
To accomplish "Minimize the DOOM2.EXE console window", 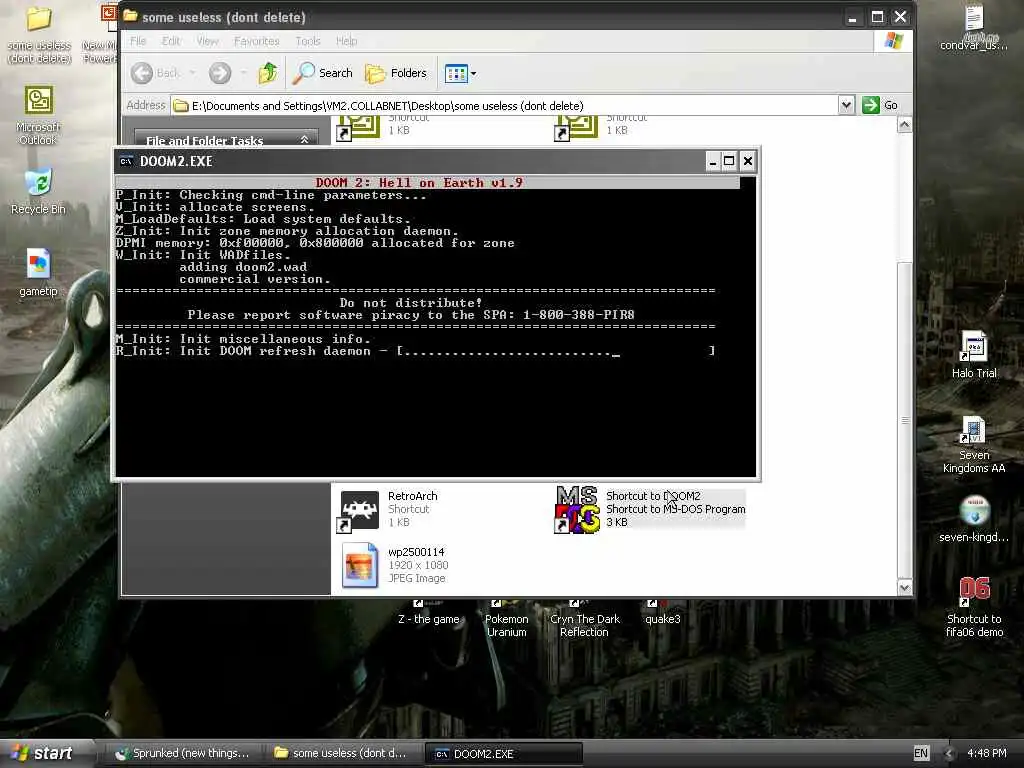I will click(x=712, y=161).
